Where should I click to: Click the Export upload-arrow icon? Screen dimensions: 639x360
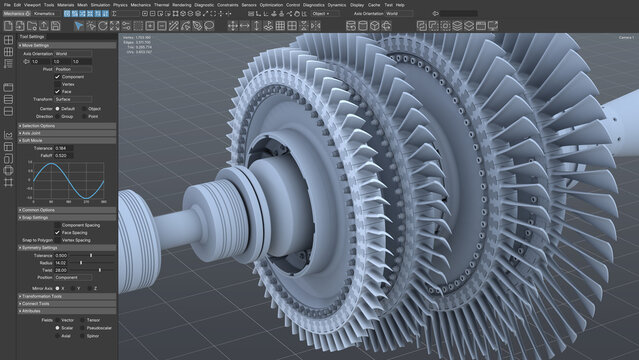coord(44,26)
